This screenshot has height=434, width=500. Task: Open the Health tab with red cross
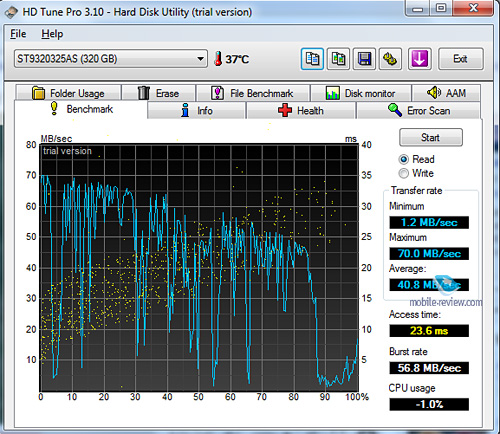click(301, 110)
